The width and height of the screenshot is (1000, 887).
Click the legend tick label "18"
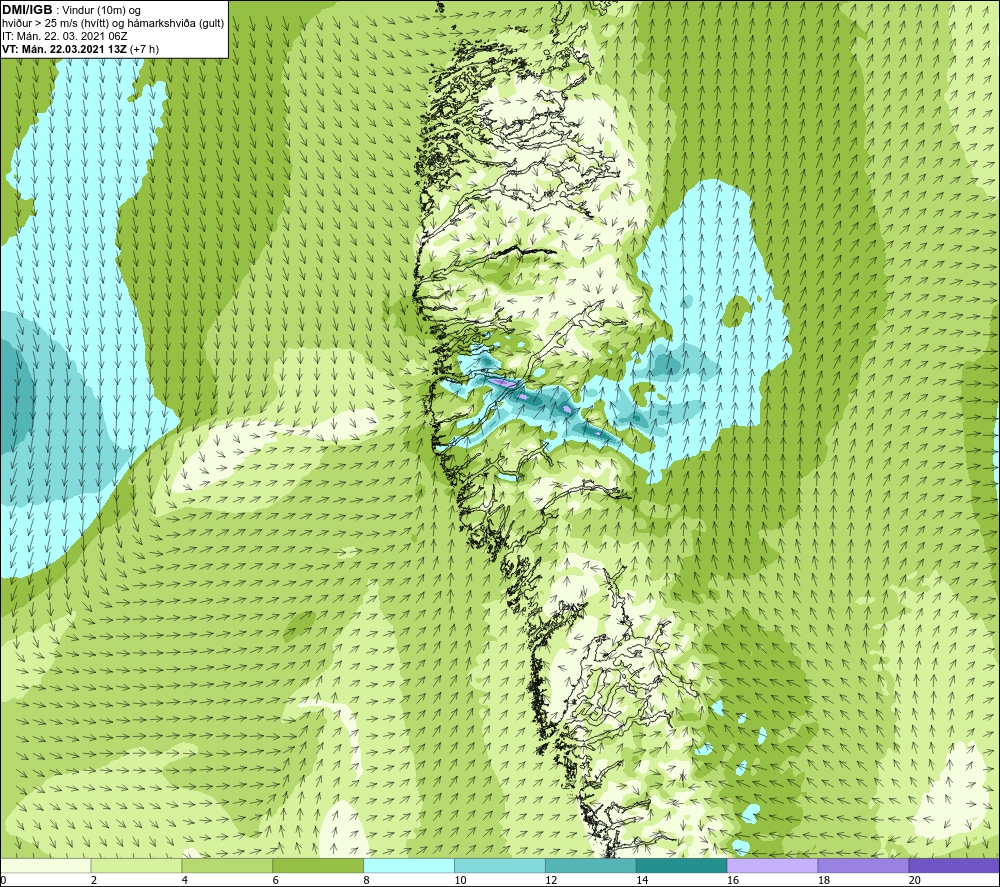pos(823,880)
